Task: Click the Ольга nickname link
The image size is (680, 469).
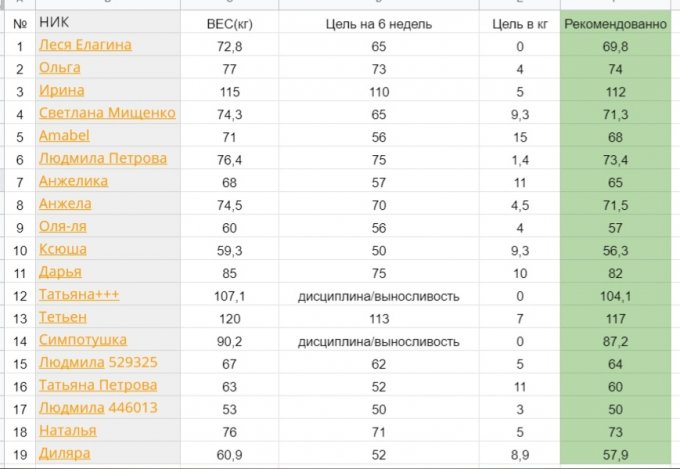Action: [59, 68]
